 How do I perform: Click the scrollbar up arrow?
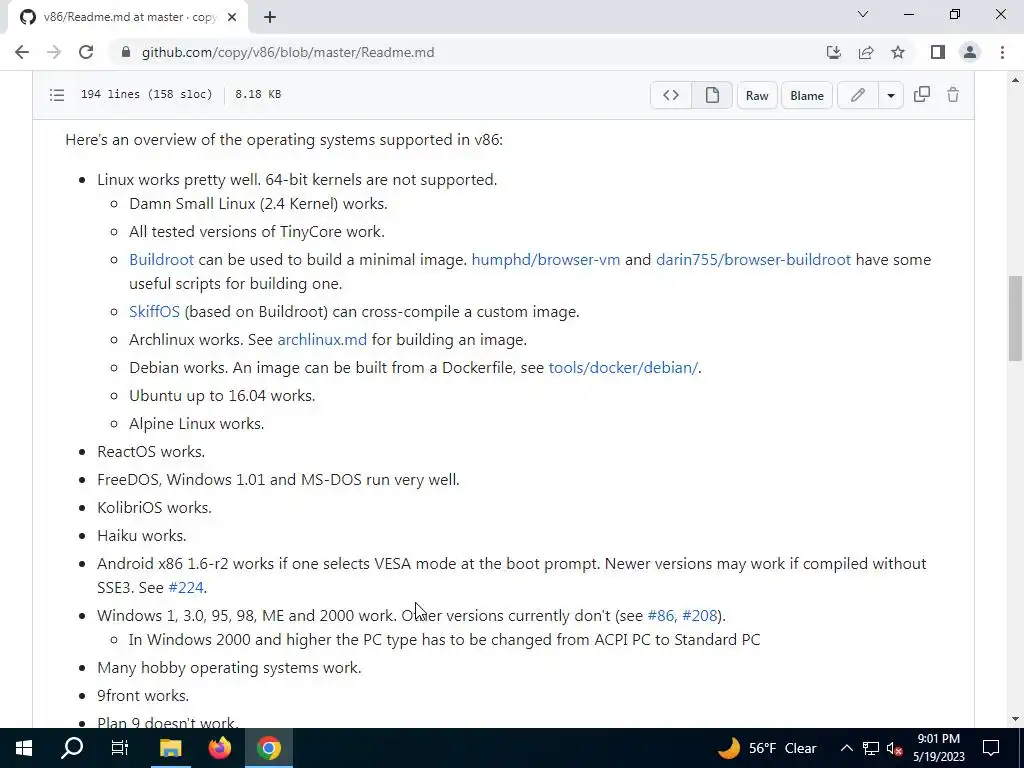(x=1015, y=80)
